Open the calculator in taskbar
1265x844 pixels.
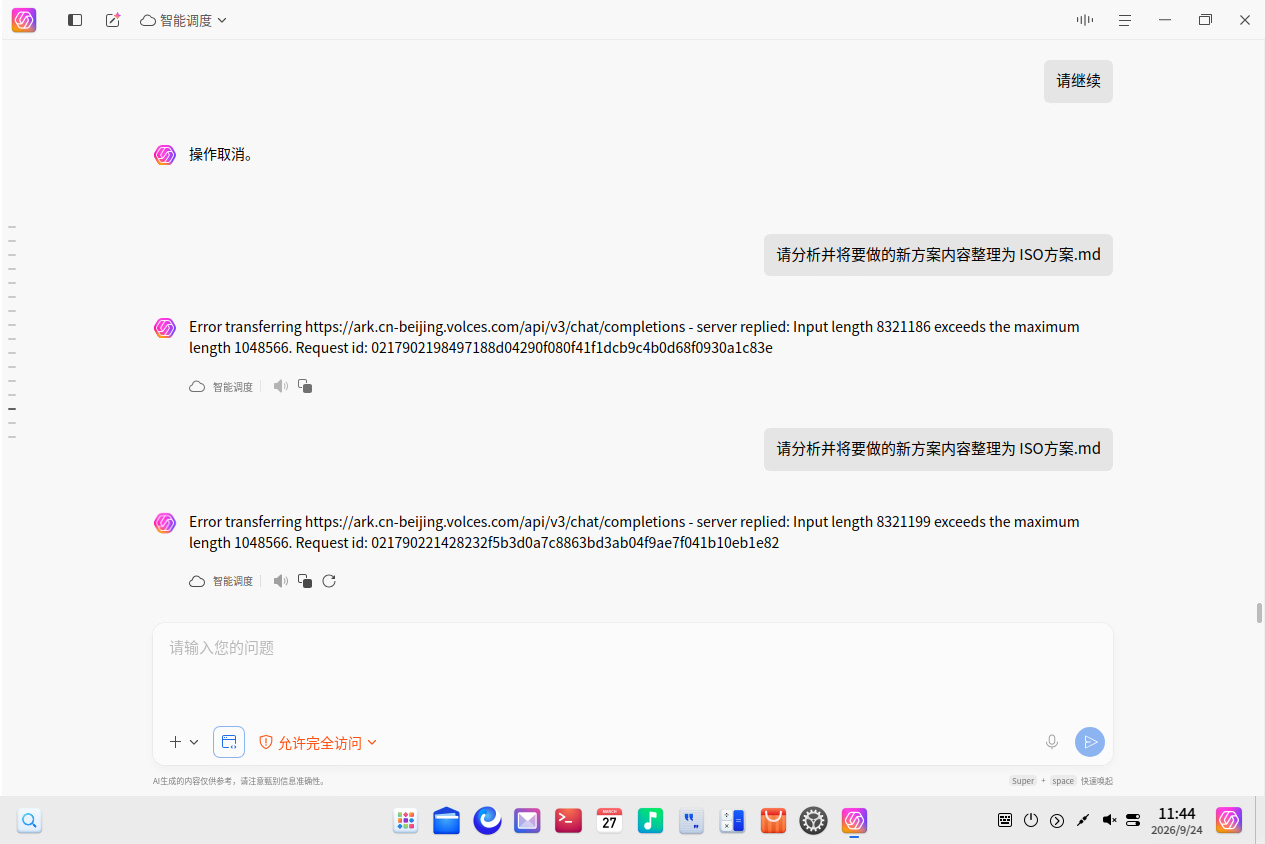point(733,821)
